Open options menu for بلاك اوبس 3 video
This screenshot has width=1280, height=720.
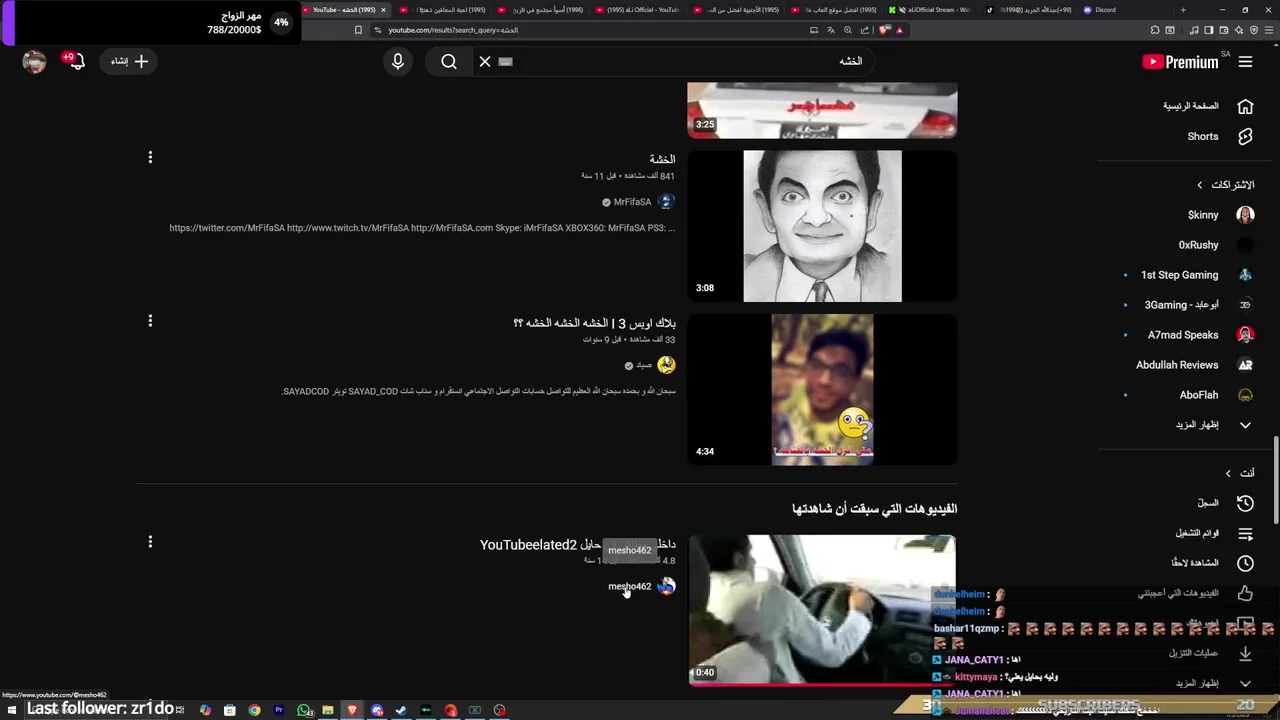[x=150, y=321]
